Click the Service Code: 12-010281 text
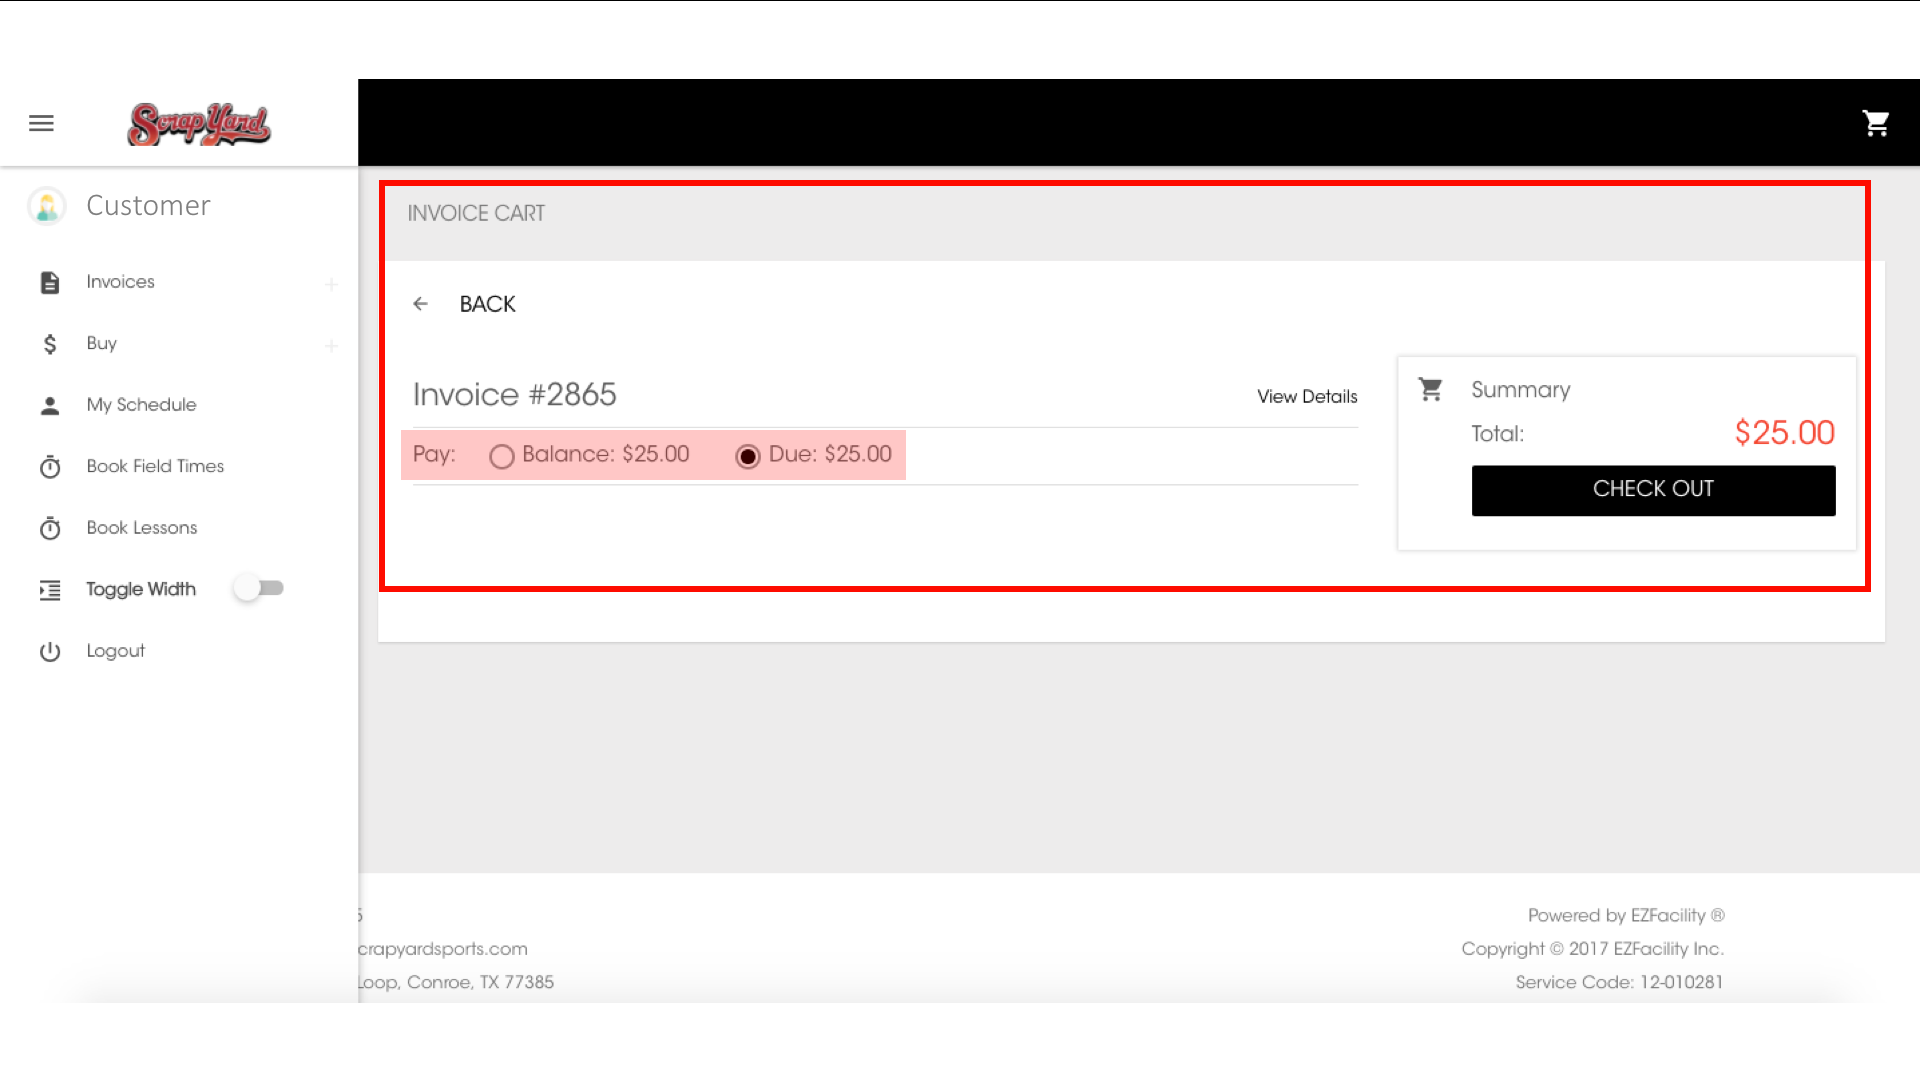 tap(1619, 983)
